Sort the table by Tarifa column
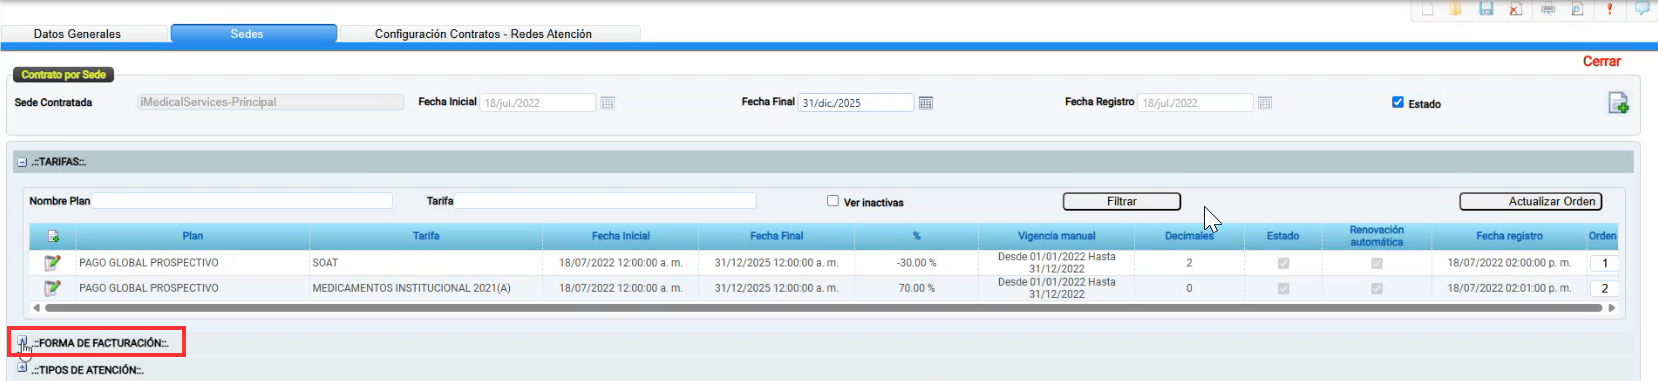This screenshot has width=1658, height=381. pos(426,236)
